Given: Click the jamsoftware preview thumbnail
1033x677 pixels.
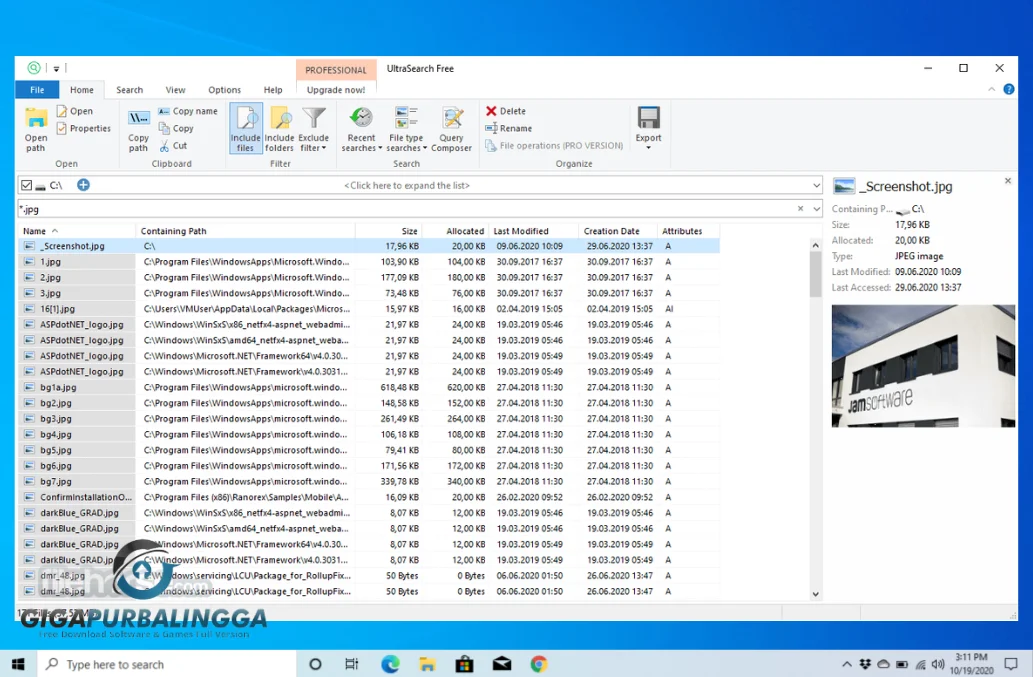Looking at the screenshot, I should [x=923, y=366].
